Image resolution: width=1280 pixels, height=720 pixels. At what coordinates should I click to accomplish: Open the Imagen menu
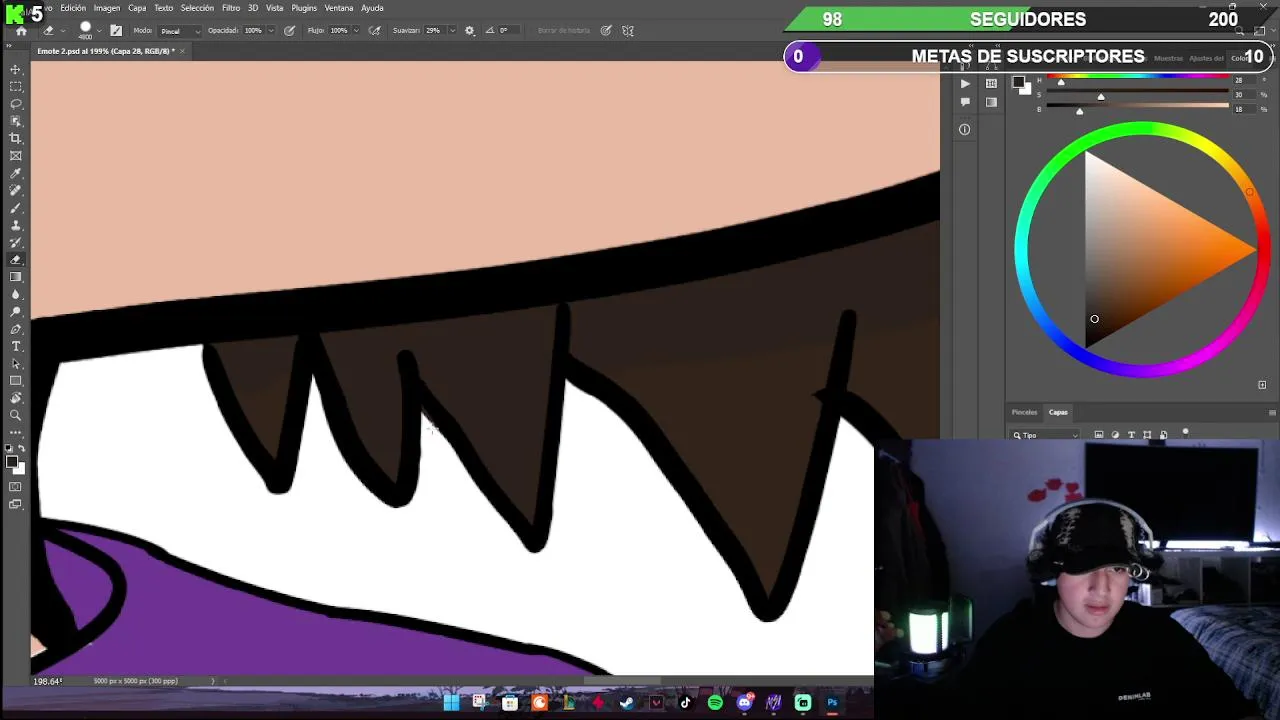tap(107, 8)
